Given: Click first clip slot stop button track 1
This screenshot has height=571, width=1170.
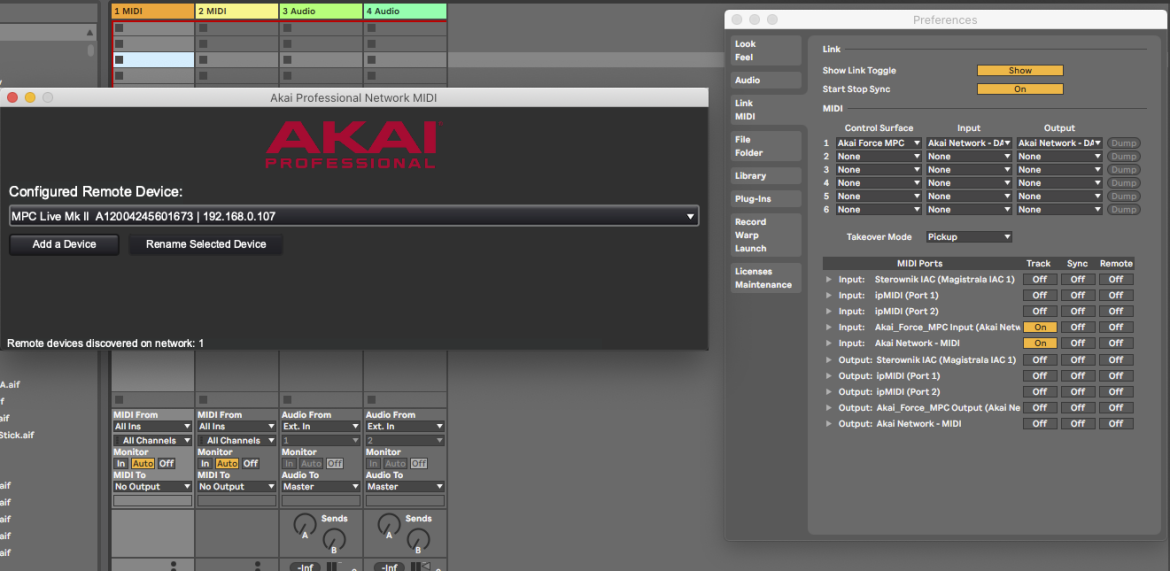Looking at the screenshot, I should point(119,28).
